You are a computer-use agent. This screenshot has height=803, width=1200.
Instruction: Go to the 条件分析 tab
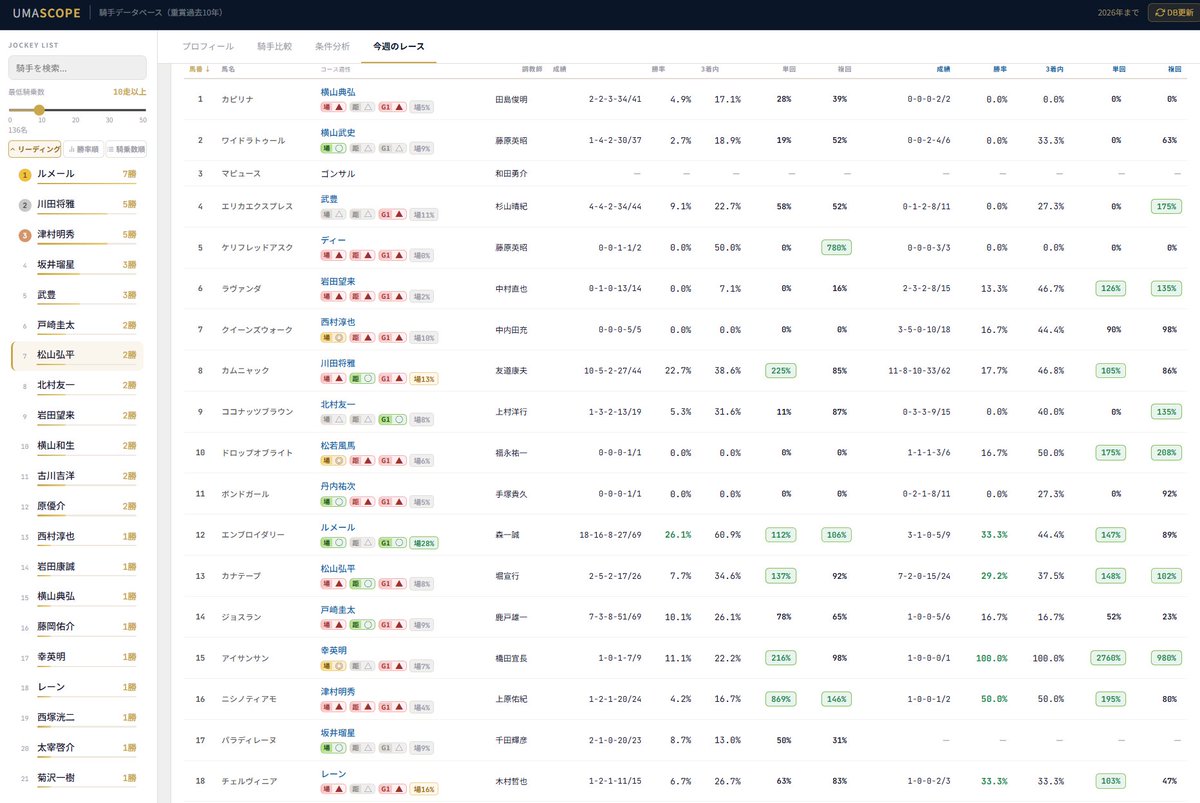[x=332, y=46]
